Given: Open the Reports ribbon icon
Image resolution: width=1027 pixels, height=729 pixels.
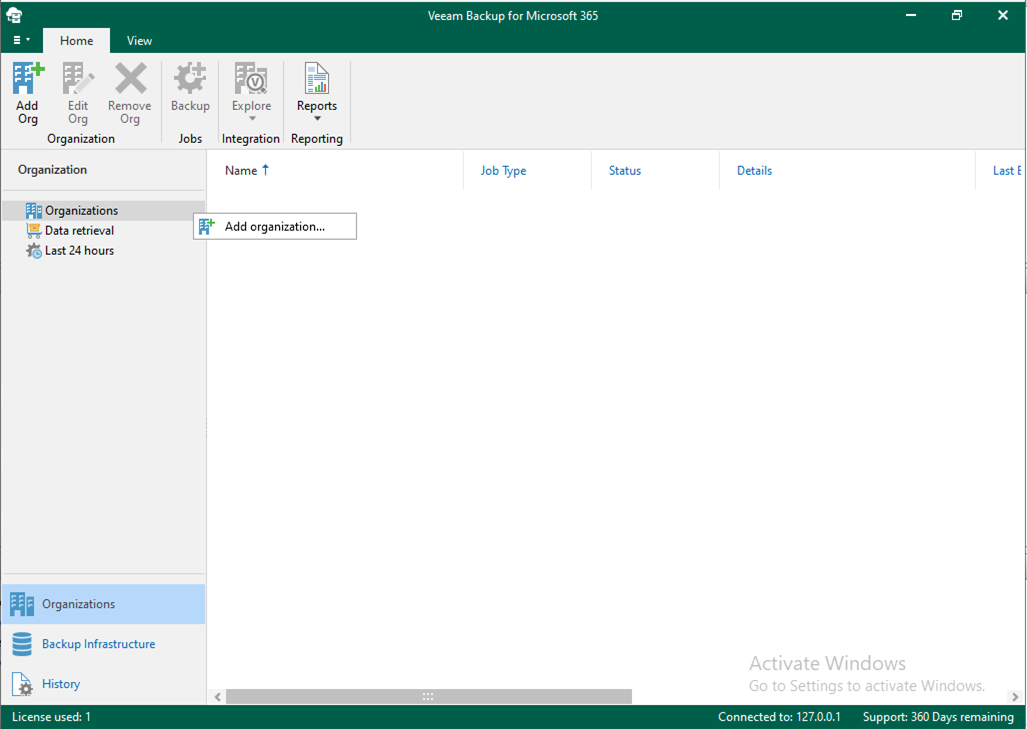Looking at the screenshot, I should pyautogui.click(x=317, y=79).
